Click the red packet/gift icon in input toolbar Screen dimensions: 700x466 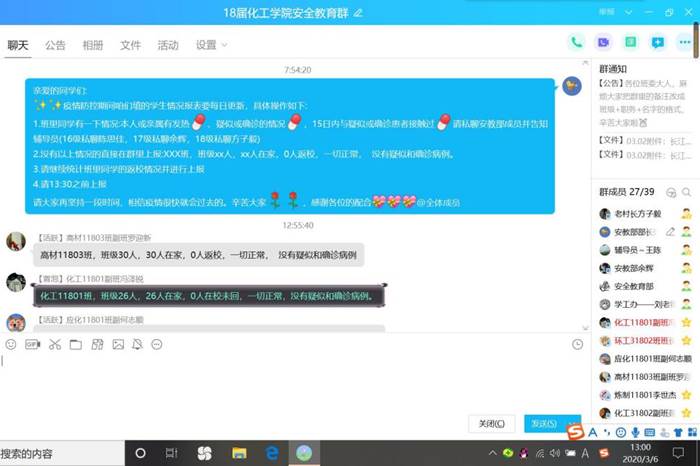click(x=97, y=344)
